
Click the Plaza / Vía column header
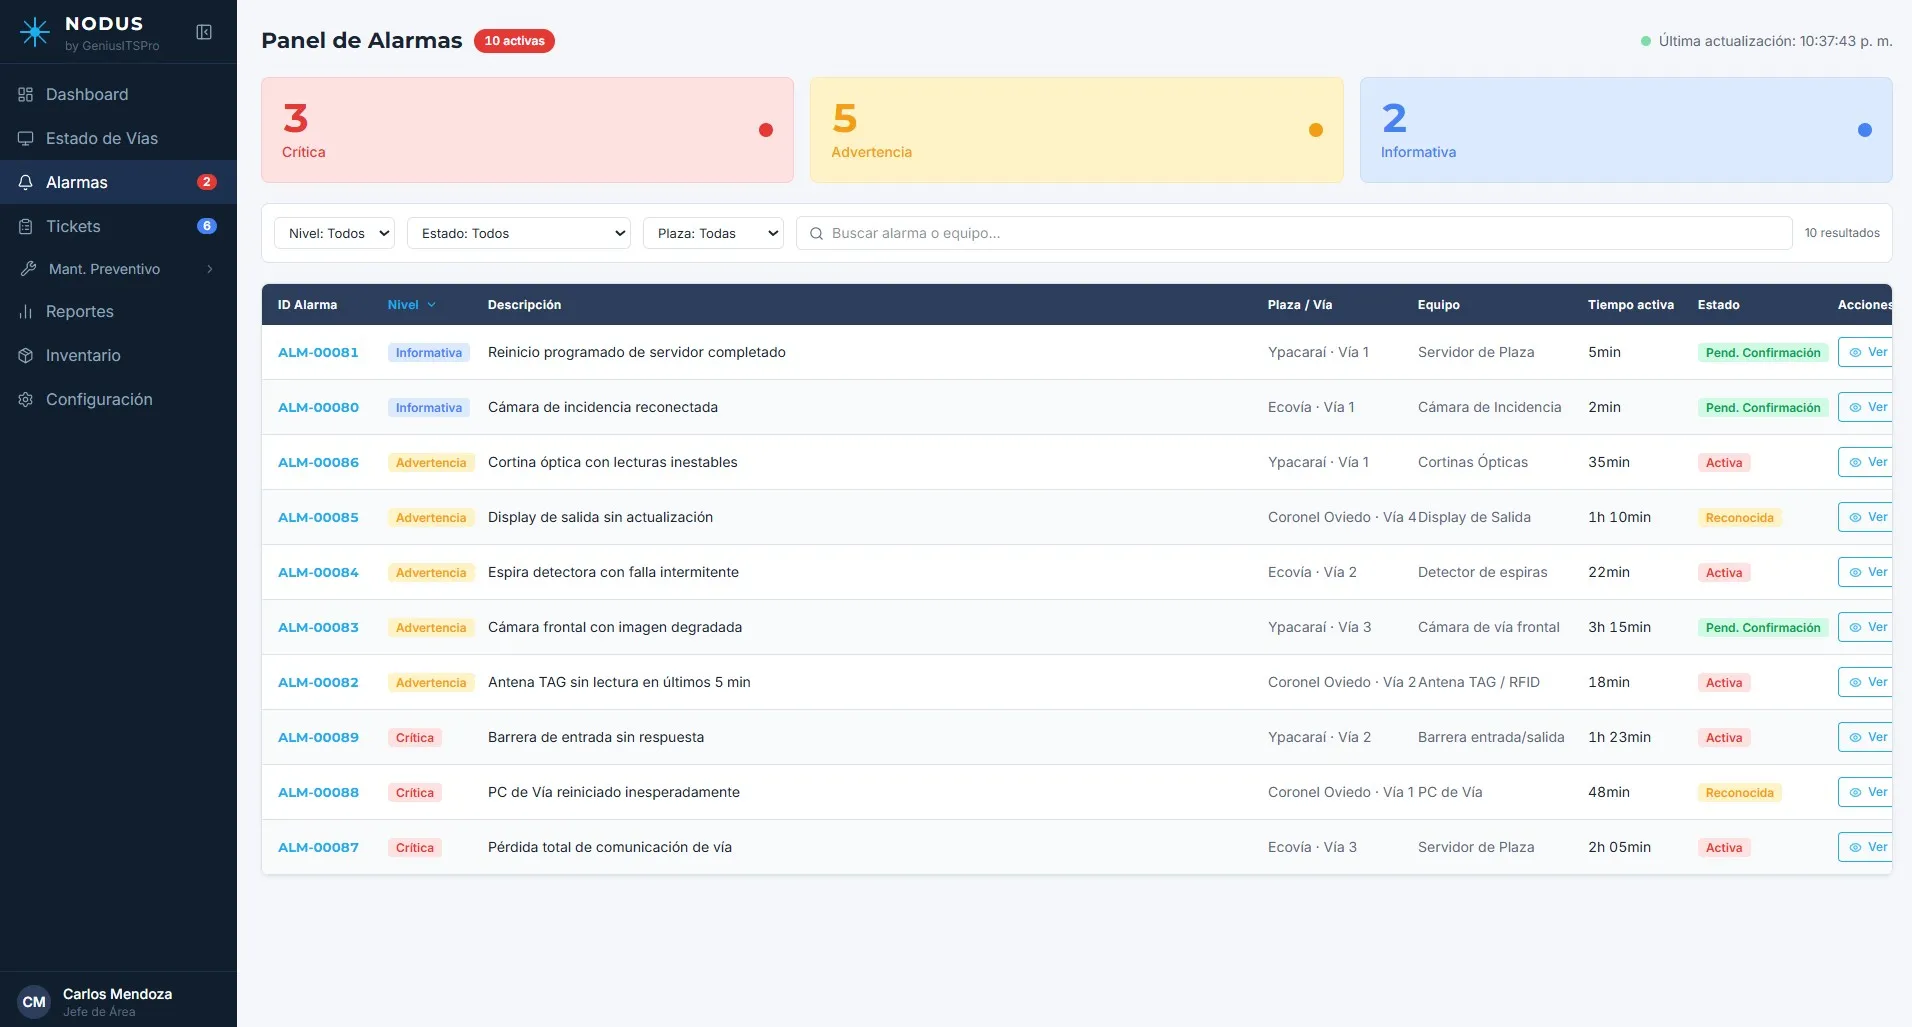pyautogui.click(x=1300, y=305)
